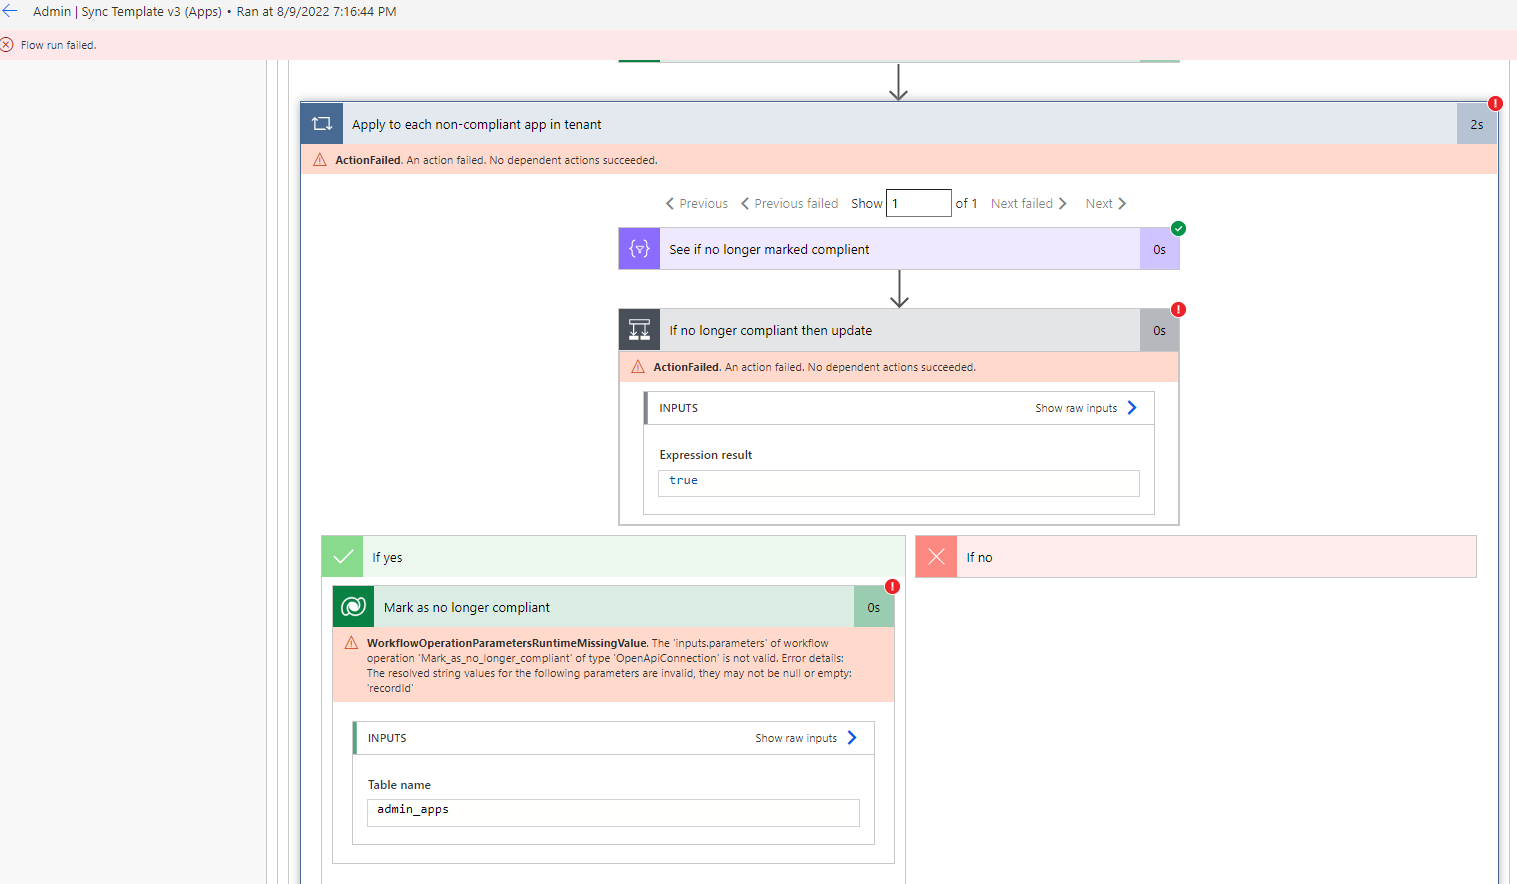Select the expression icon on See if no longer marked complient
Viewport: 1517px width, 884px height.
(x=639, y=248)
